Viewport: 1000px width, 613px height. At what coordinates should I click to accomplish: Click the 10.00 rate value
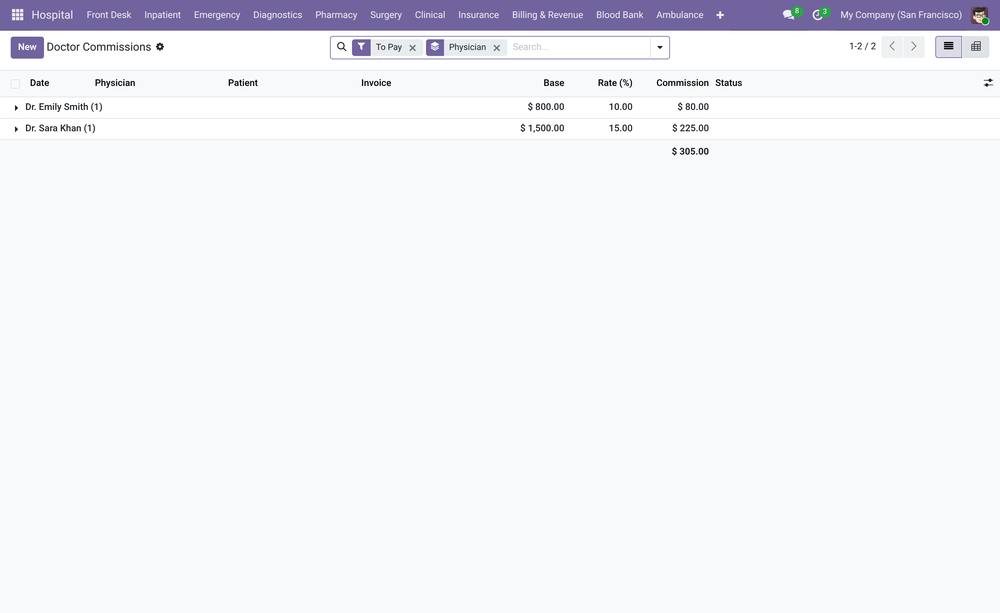pos(621,107)
